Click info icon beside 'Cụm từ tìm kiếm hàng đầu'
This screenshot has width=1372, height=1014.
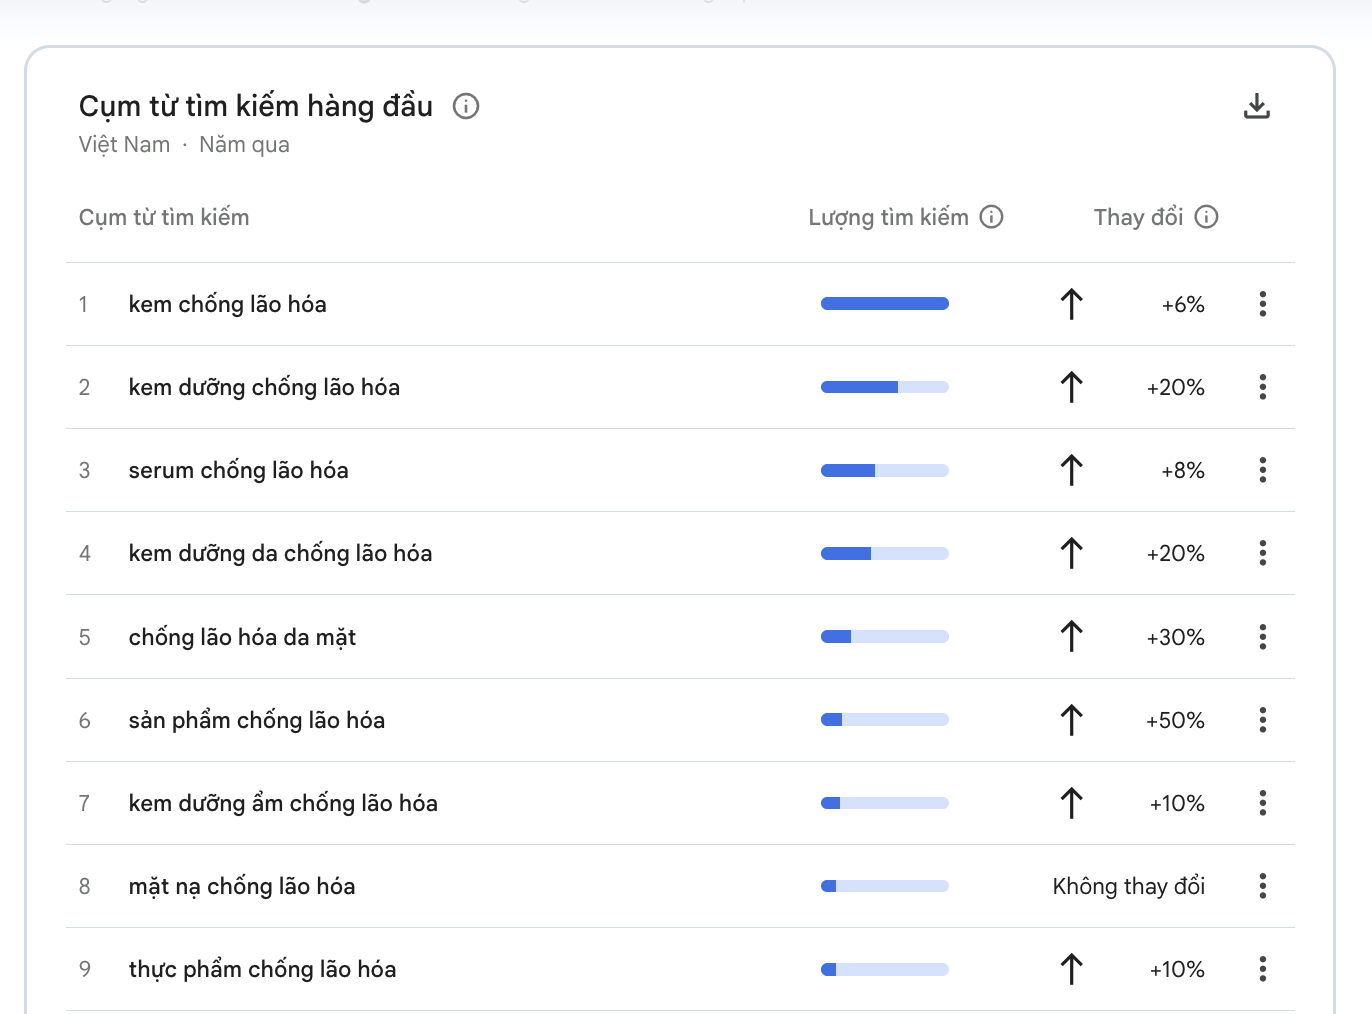466,106
